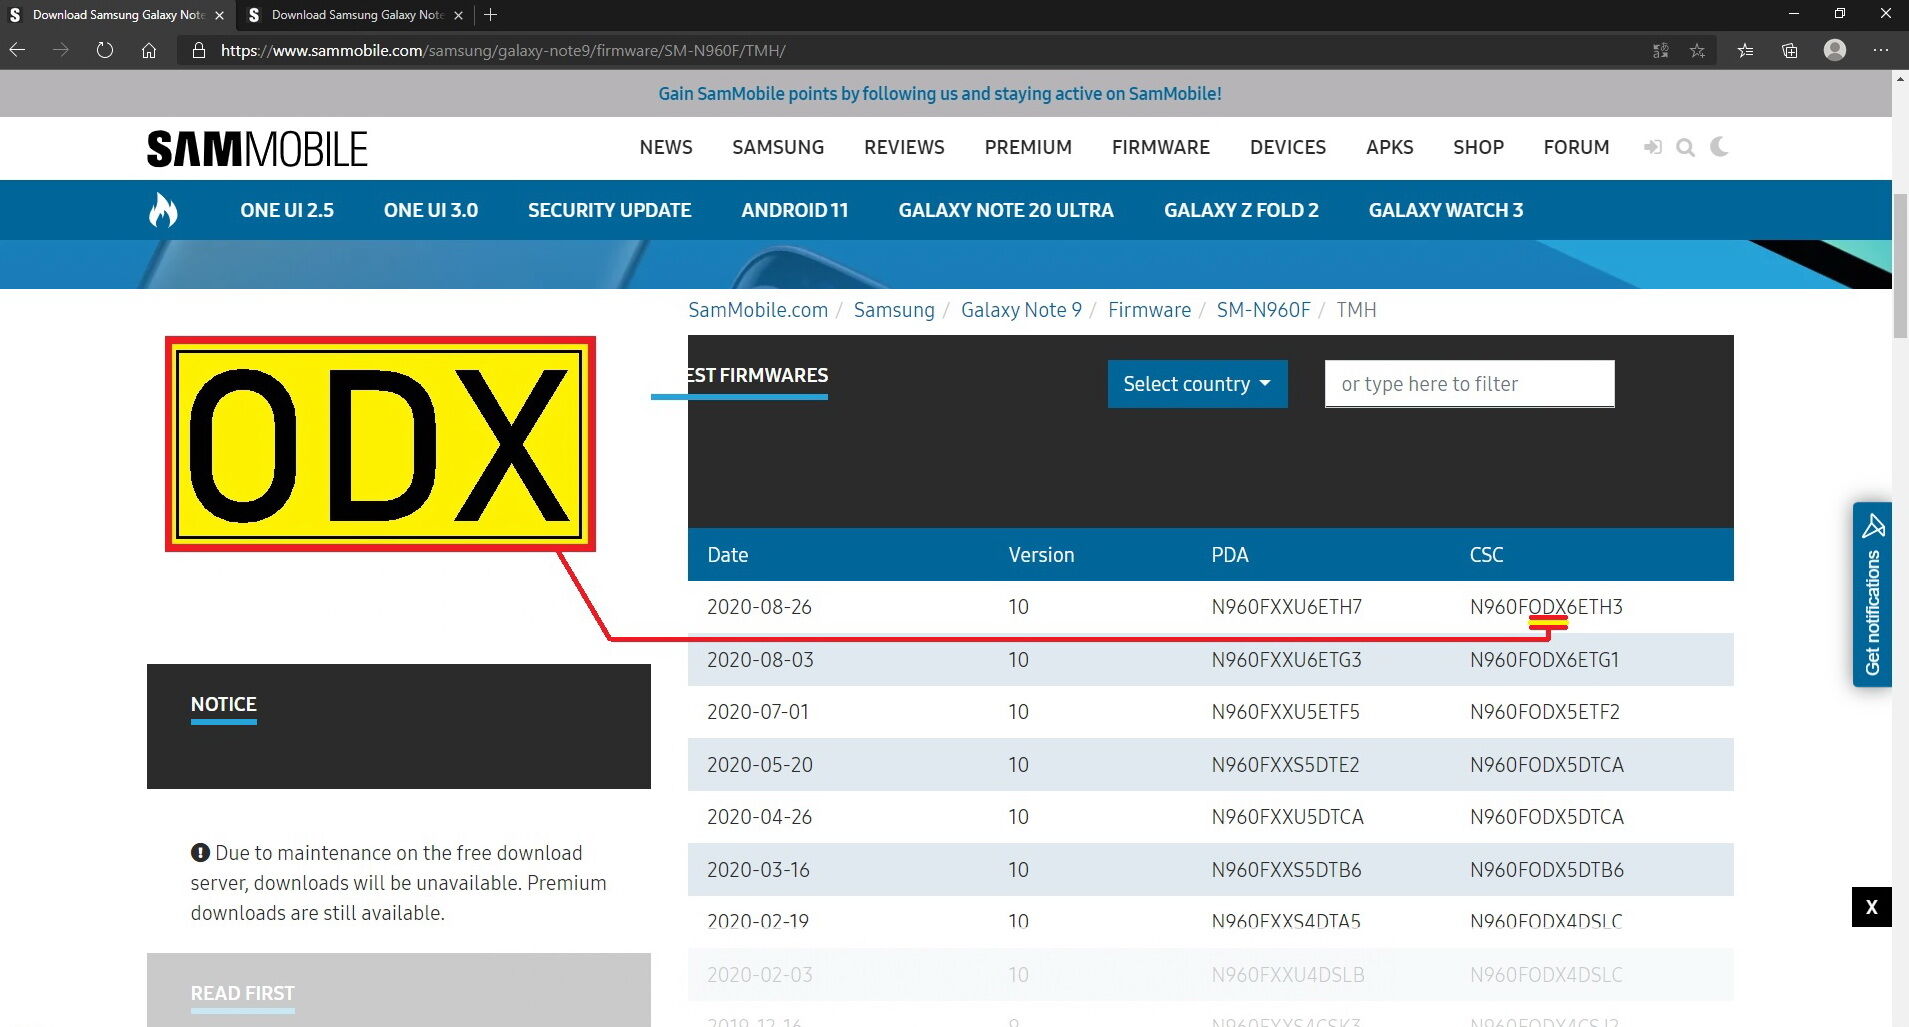Viewport: 1909px width, 1027px height.
Task: Open the SM-N960F breadcrumb link
Action: coord(1263,310)
